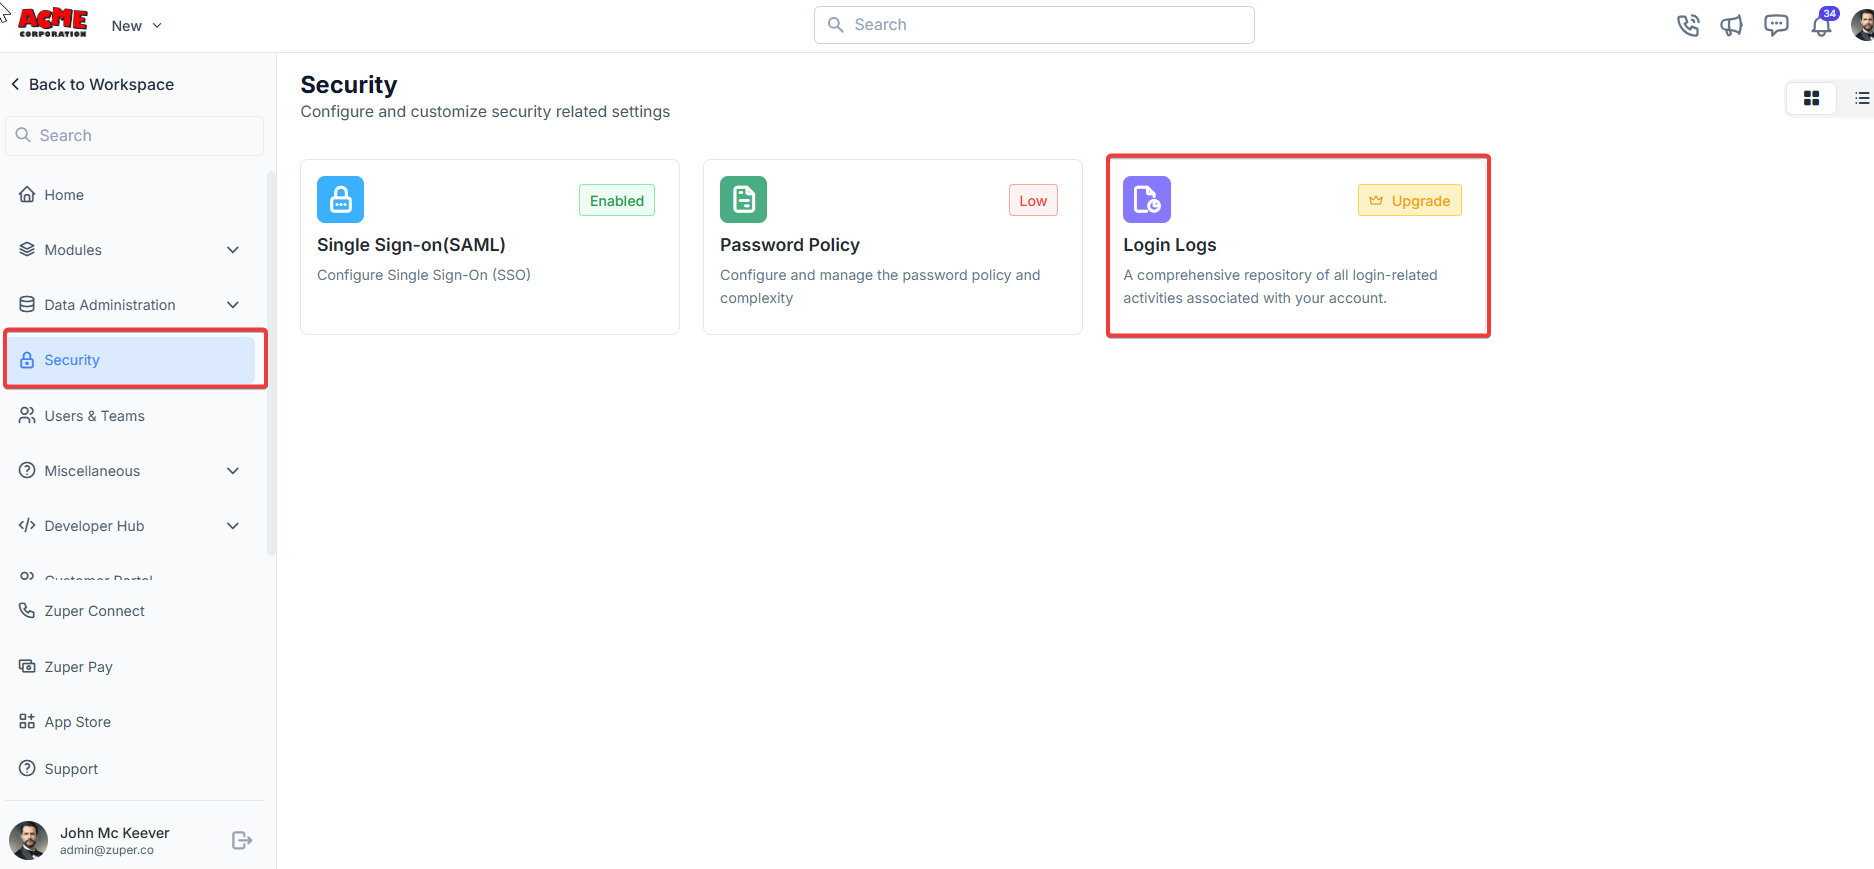This screenshot has width=1874, height=869.
Task: Open the notifications bell with 34 badge
Action: pos(1822,24)
